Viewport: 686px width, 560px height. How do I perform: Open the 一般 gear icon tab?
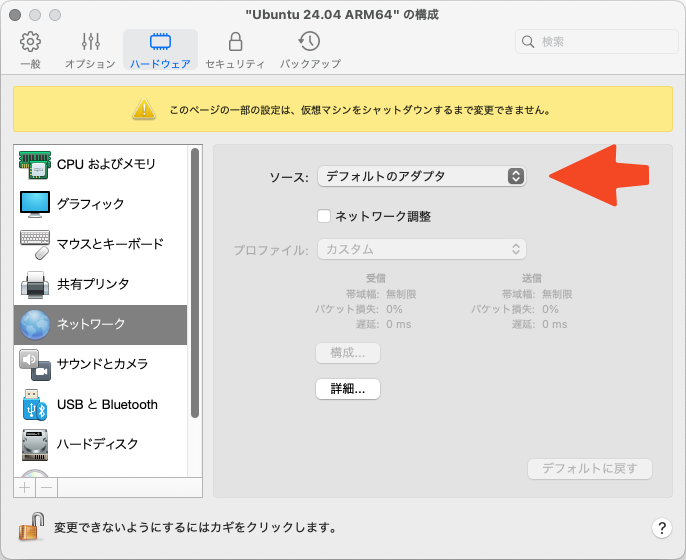pos(30,50)
